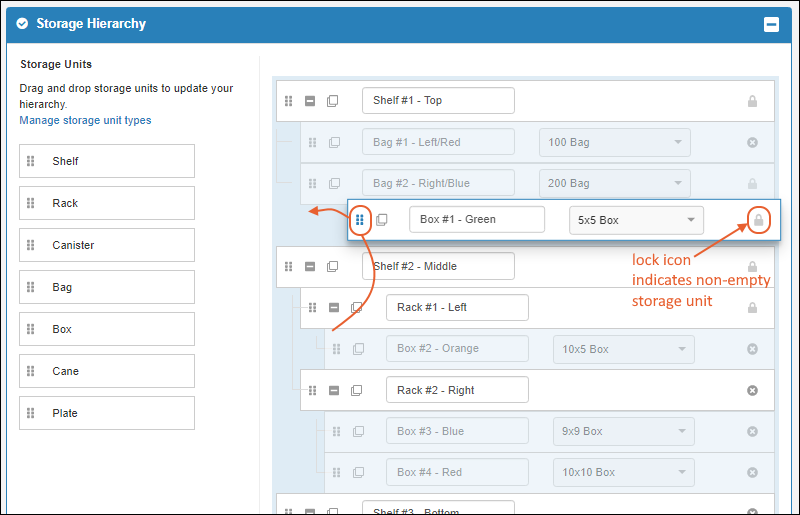Open Manage storage unit types link
Screen dimensions: 800x515
tap(85, 121)
